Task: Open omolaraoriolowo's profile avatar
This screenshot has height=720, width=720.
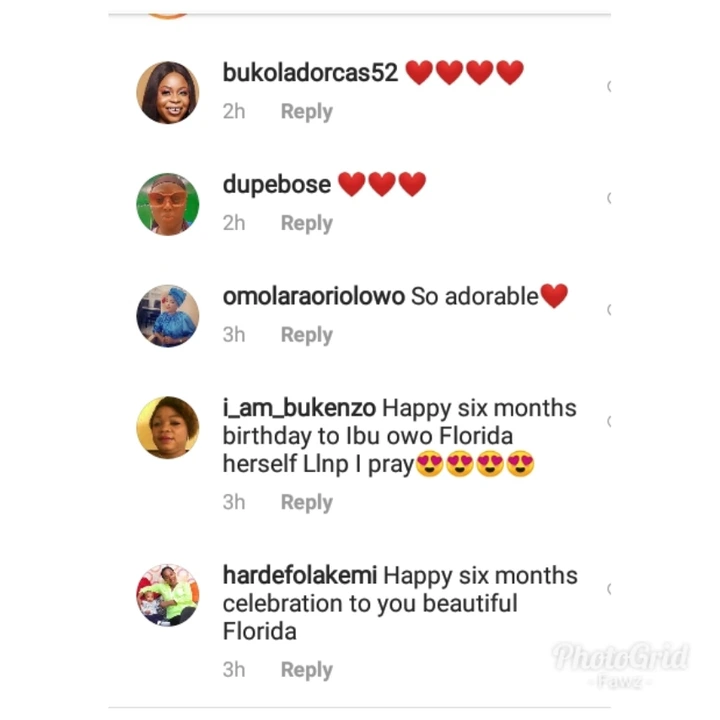Action: coord(168,315)
